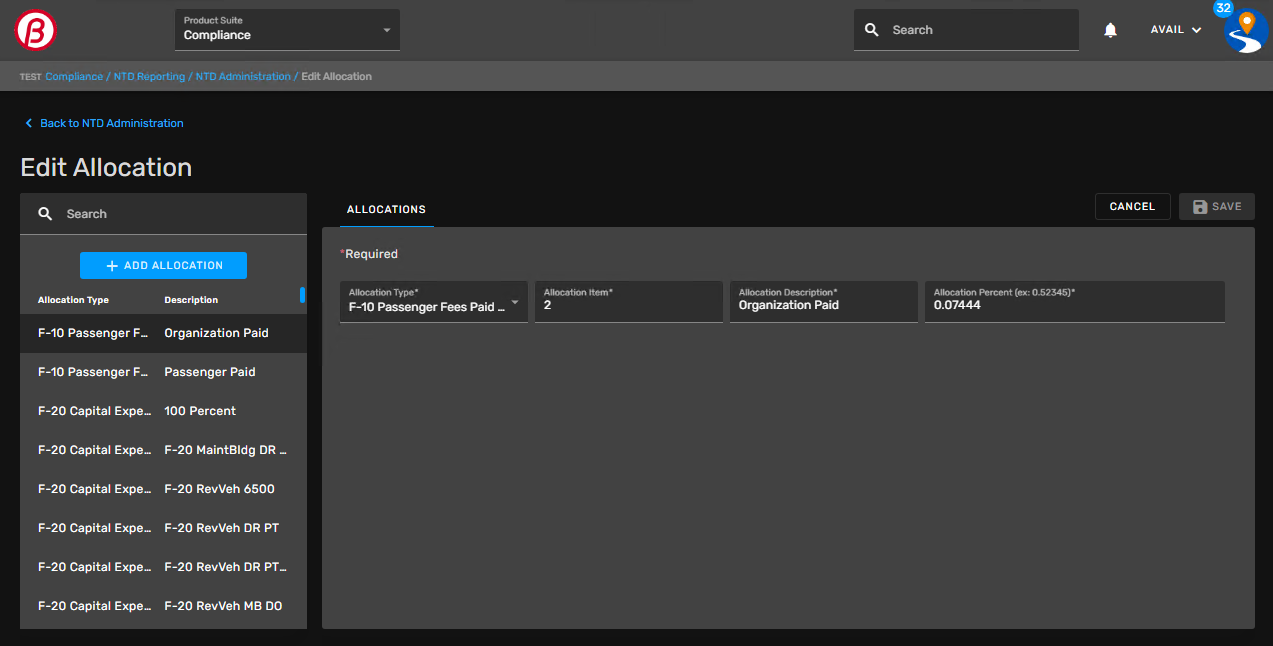Viewport: 1273px width, 646px height.
Task: Open the map avatar with 32 badge
Action: coord(1246,31)
